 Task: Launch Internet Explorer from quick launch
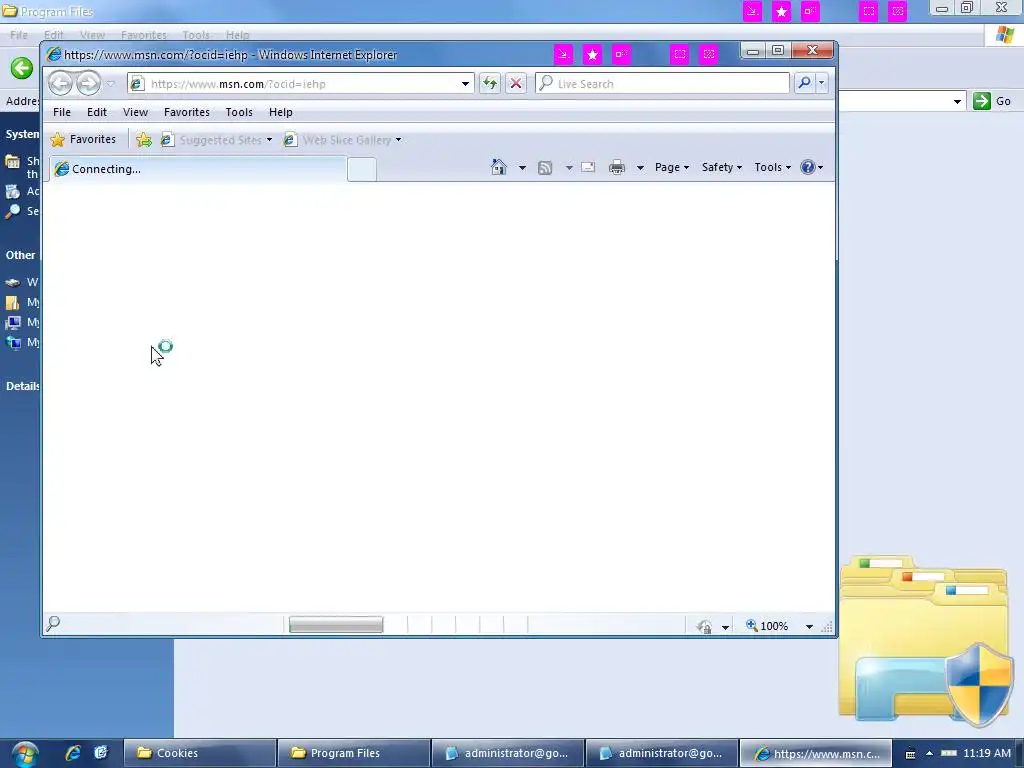73,753
